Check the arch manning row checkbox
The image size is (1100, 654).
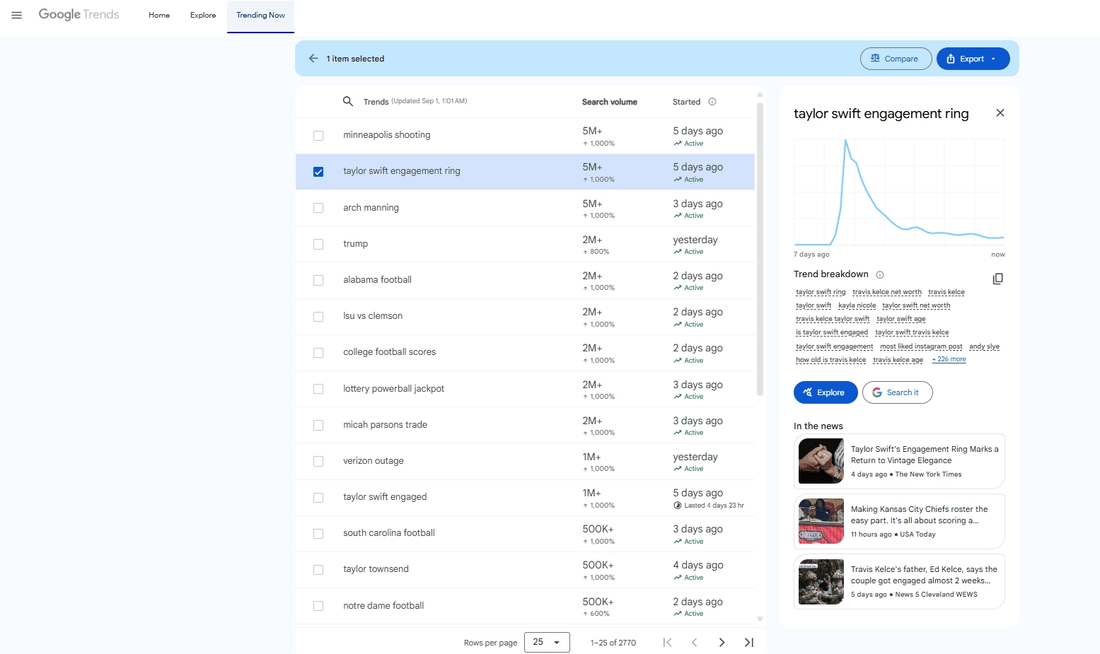318,208
